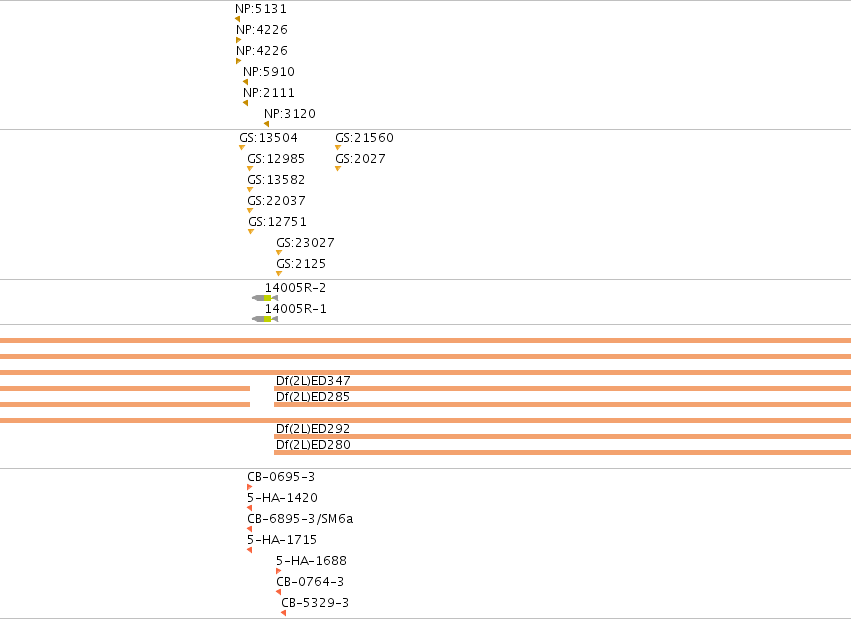This screenshot has width=851, height=619.
Task: Select the insertion marker below GS:13582
Action: pyautogui.click(x=250, y=190)
